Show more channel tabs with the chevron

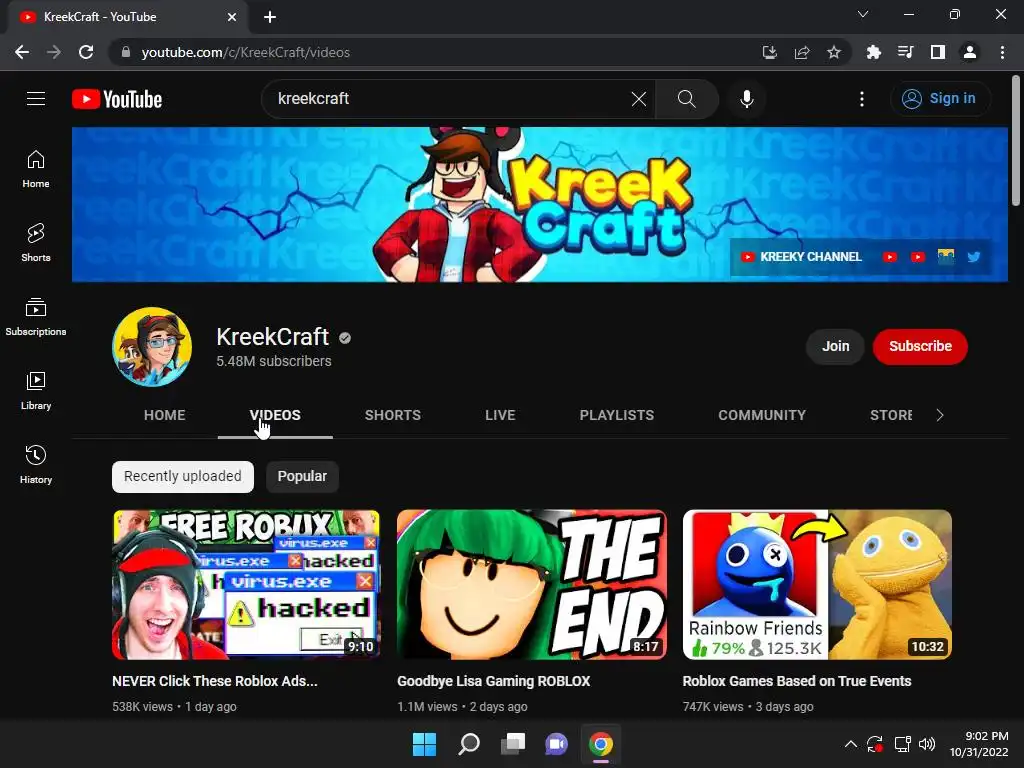(x=940, y=415)
